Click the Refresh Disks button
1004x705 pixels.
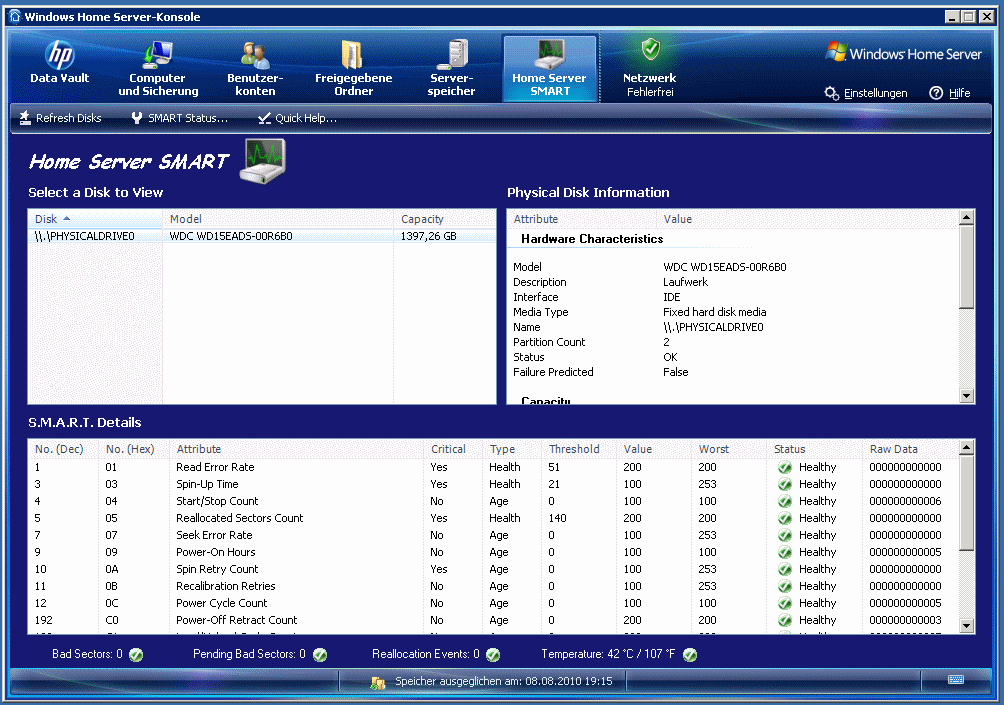click(60, 118)
